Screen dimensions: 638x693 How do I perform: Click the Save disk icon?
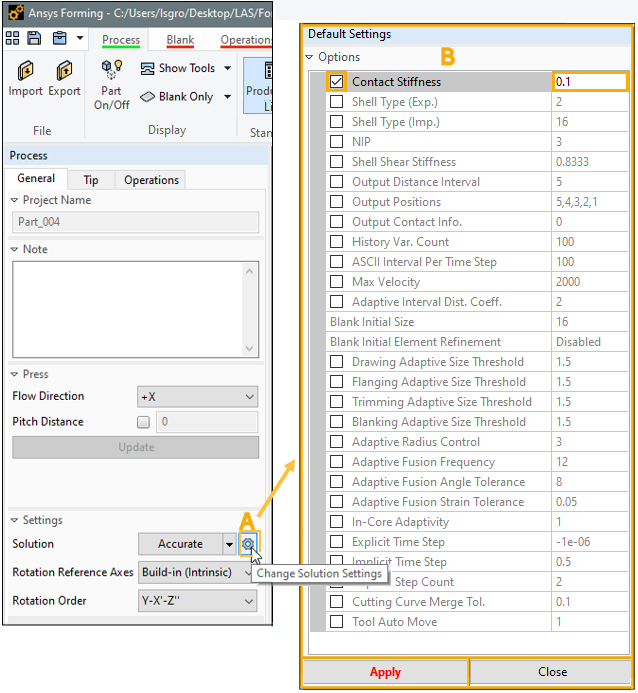34,38
